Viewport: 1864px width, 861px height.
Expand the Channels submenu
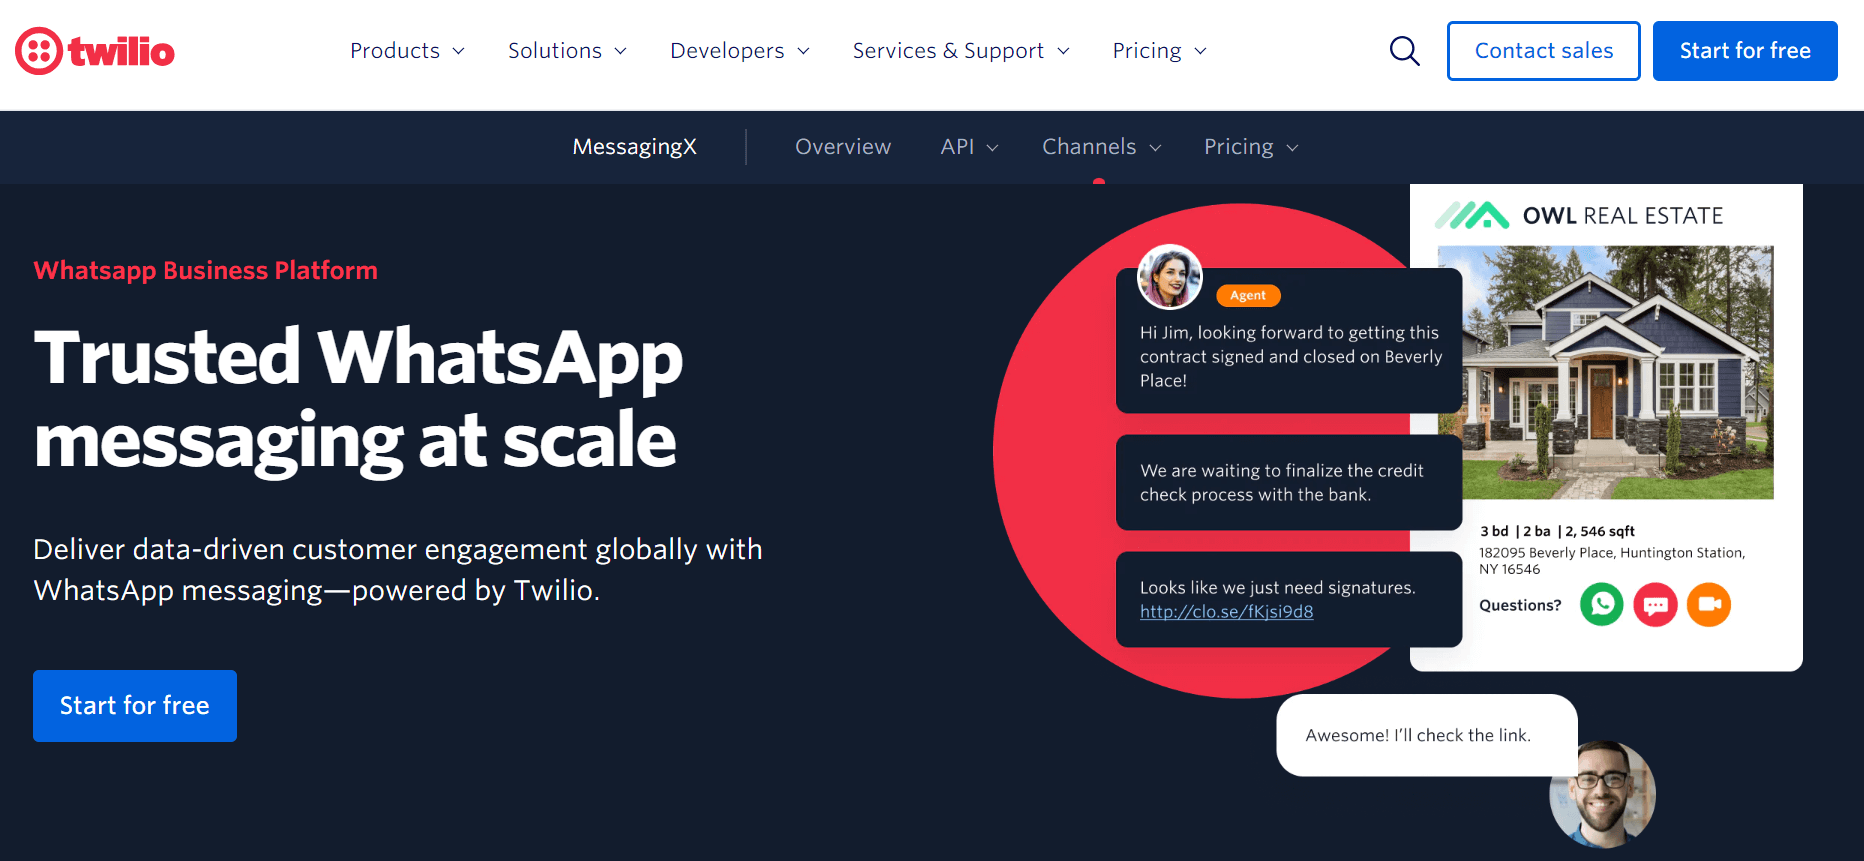click(x=1102, y=147)
